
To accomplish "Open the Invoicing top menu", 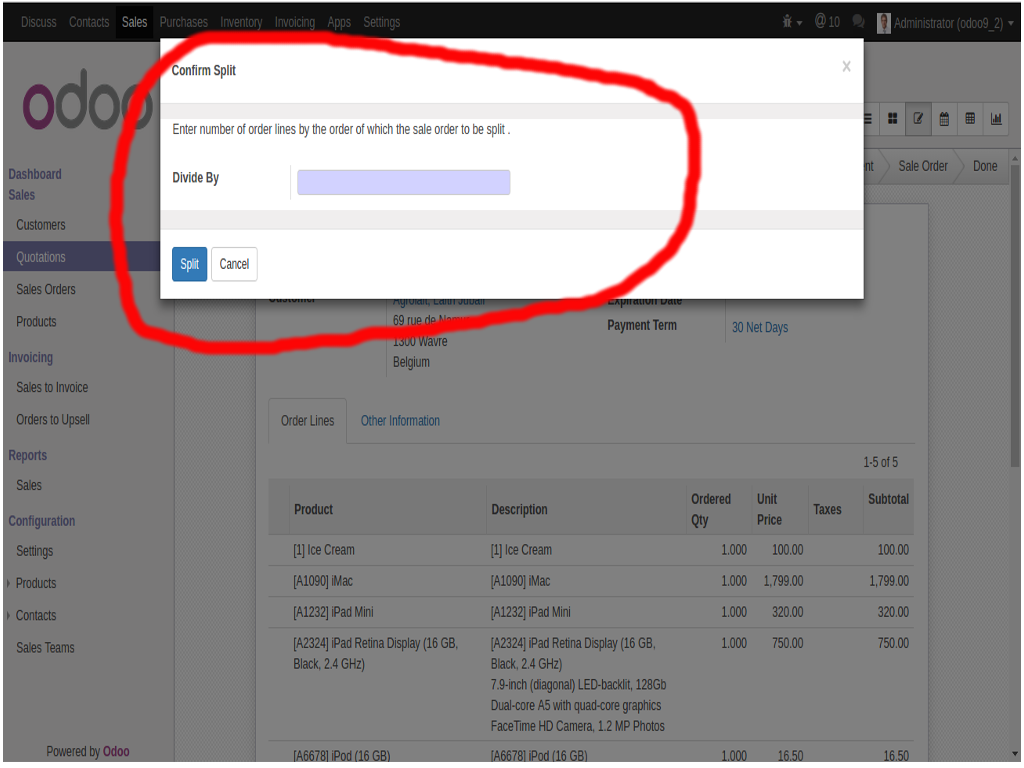I will coord(295,22).
